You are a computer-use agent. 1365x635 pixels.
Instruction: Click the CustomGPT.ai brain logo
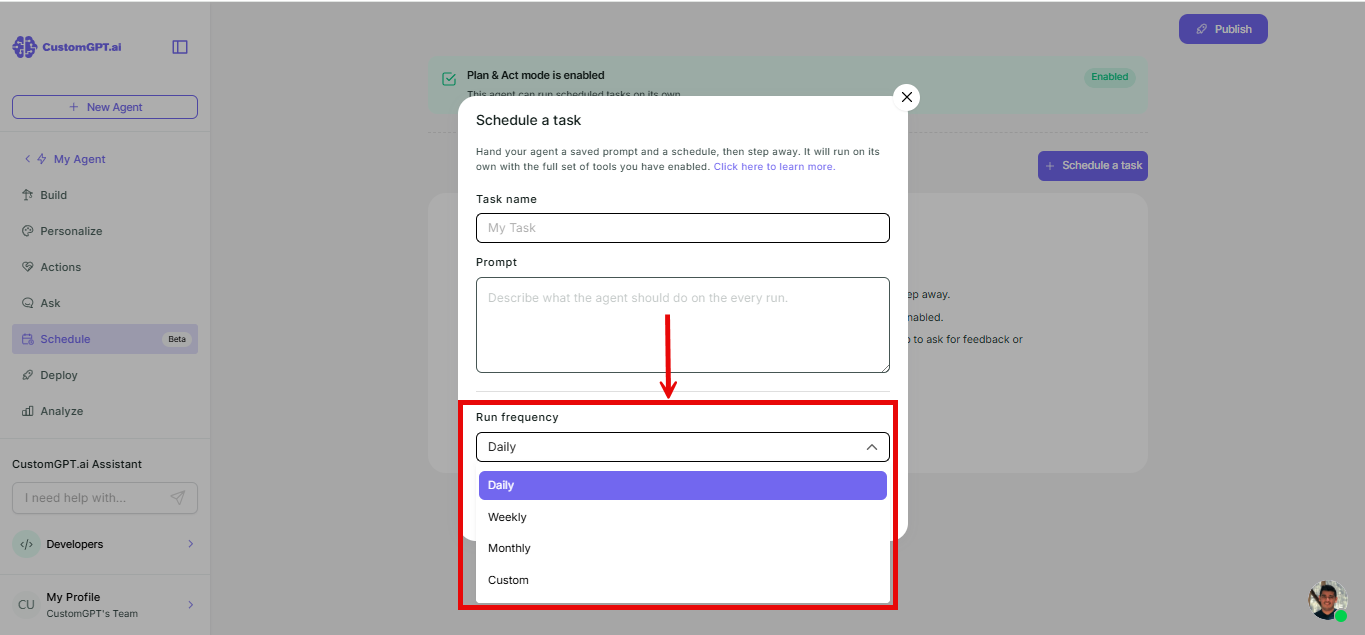coord(24,47)
